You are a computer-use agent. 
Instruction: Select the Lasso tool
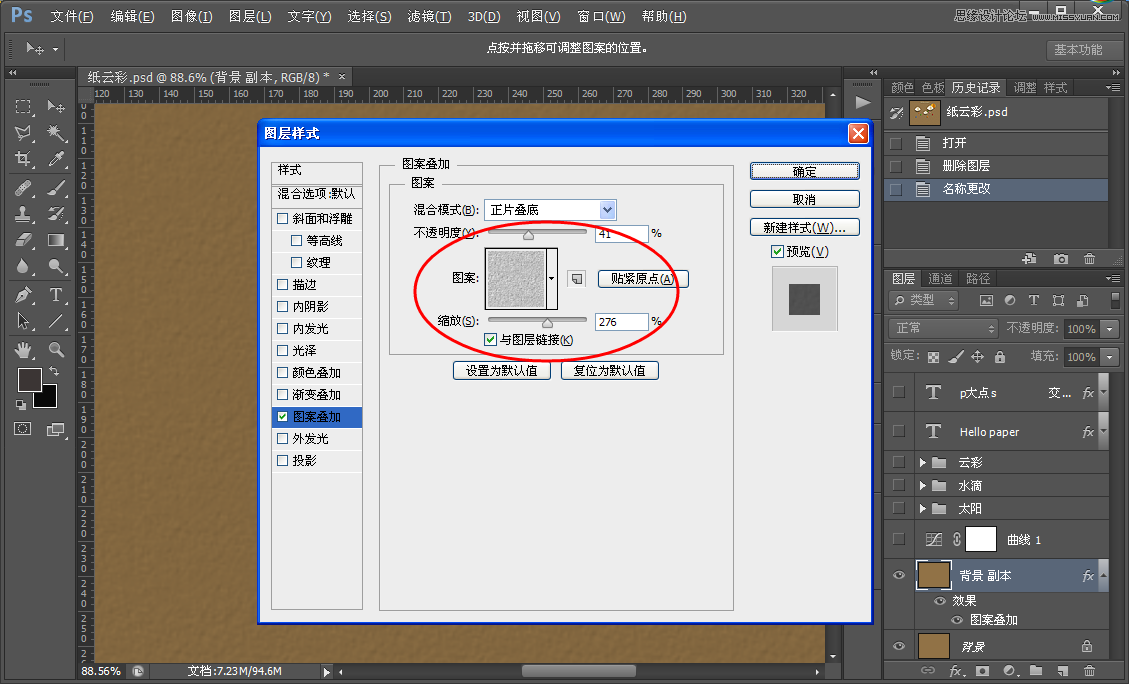(23, 132)
